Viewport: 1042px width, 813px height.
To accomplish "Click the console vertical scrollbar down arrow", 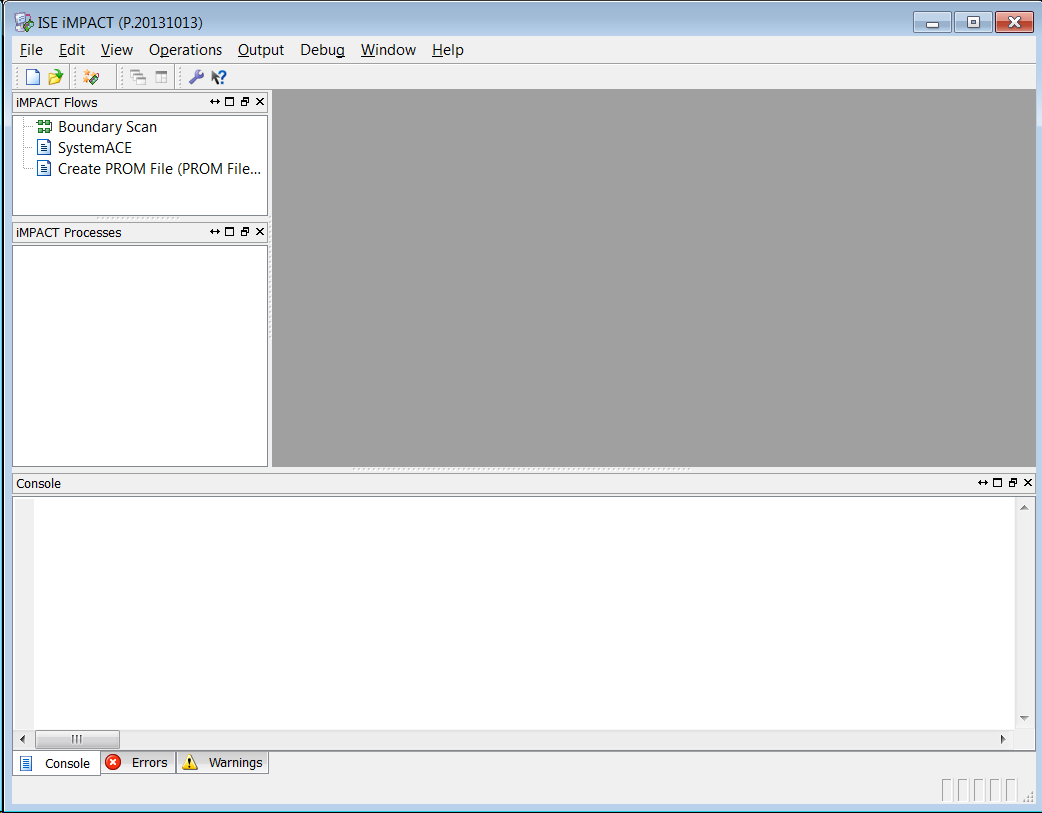I will (x=1024, y=718).
